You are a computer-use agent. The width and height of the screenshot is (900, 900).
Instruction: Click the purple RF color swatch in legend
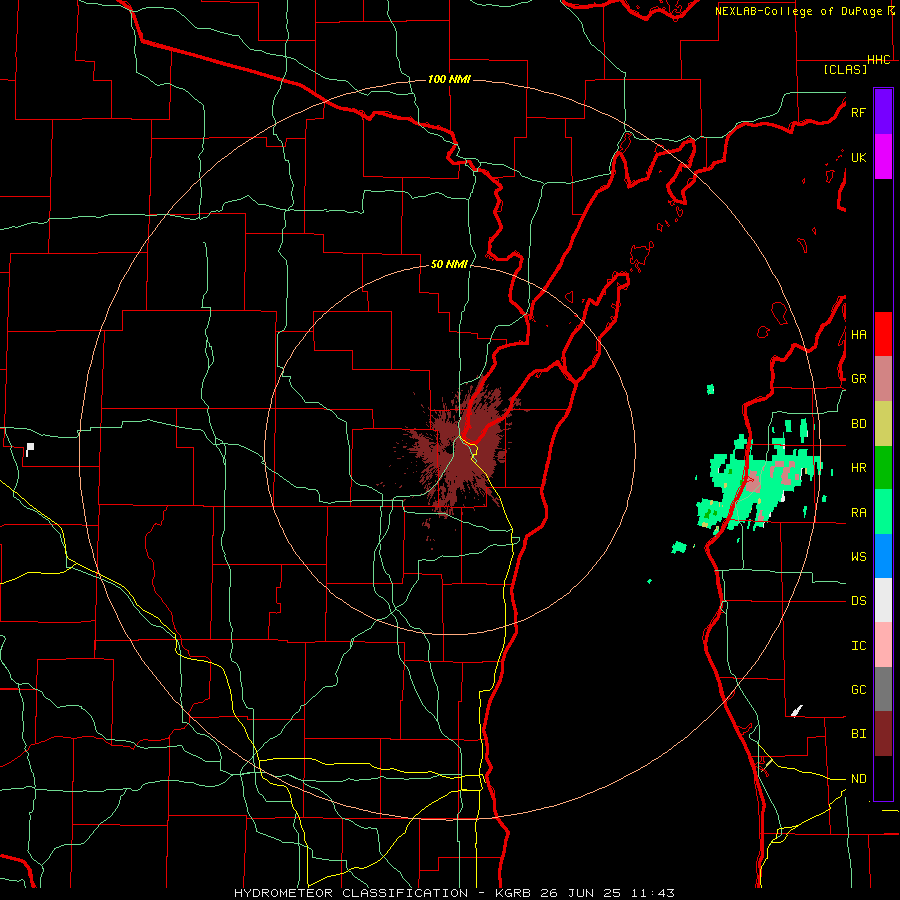[883, 112]
